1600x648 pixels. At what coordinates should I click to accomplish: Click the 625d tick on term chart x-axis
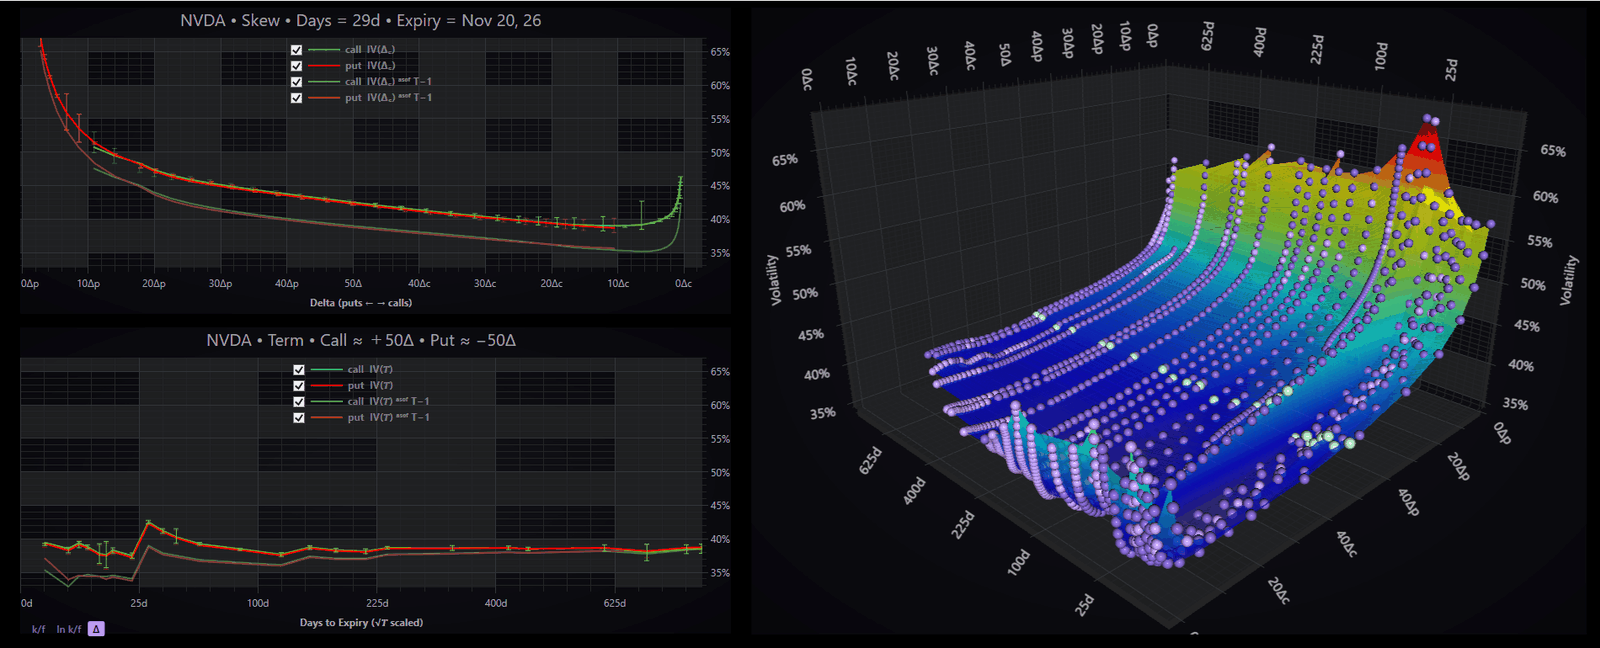pyautogui.click(x=615, y=604)
